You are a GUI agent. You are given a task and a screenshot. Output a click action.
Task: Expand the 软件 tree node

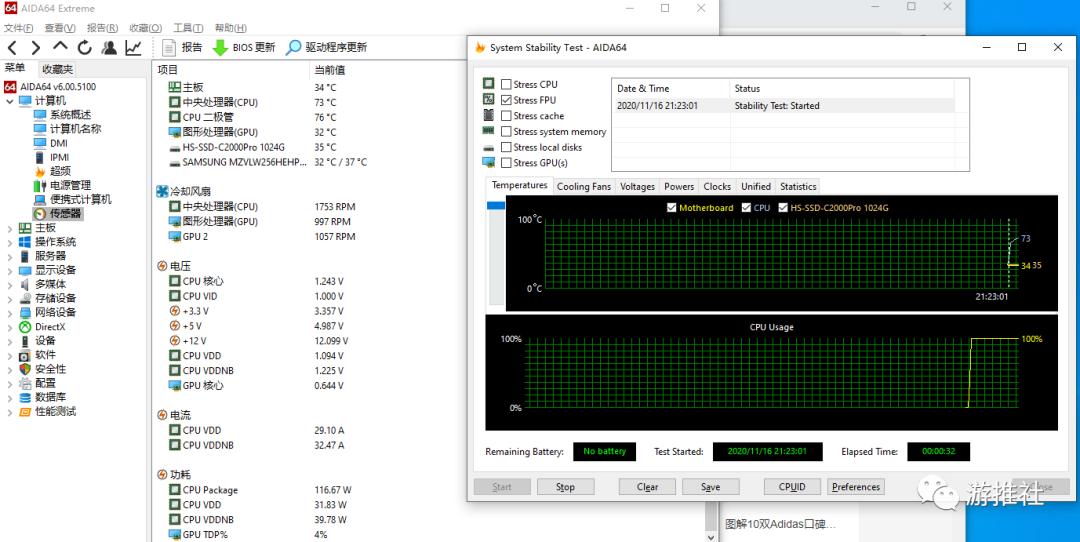point(10,355)
